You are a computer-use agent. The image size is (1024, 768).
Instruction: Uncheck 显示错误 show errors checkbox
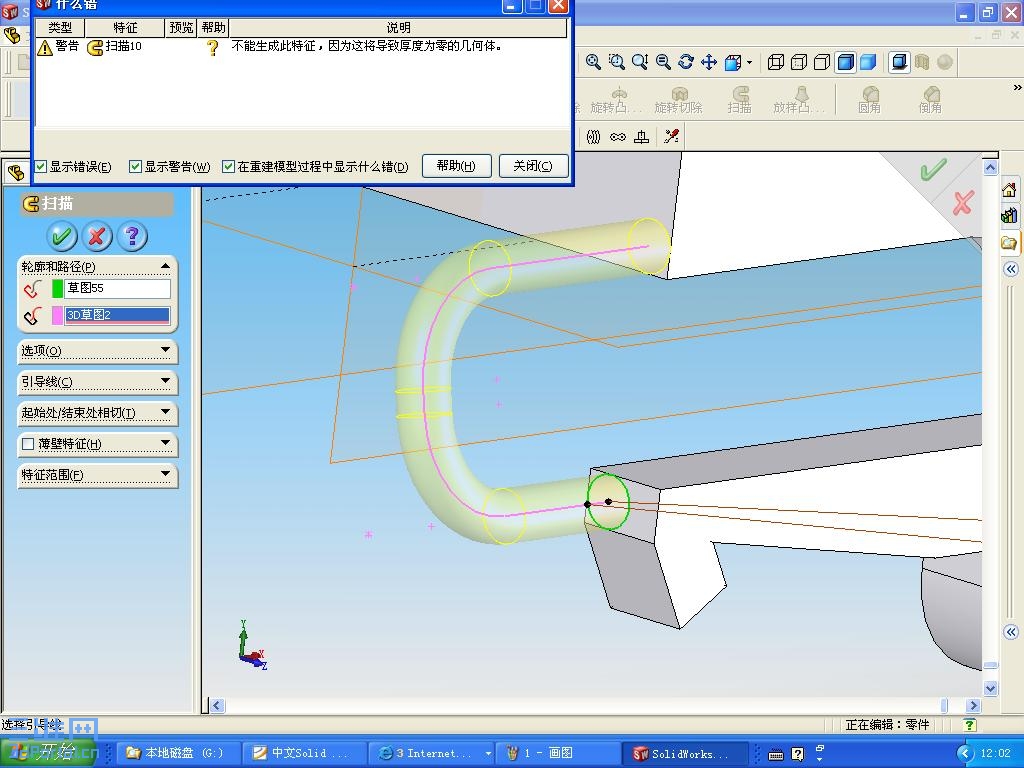40,167
